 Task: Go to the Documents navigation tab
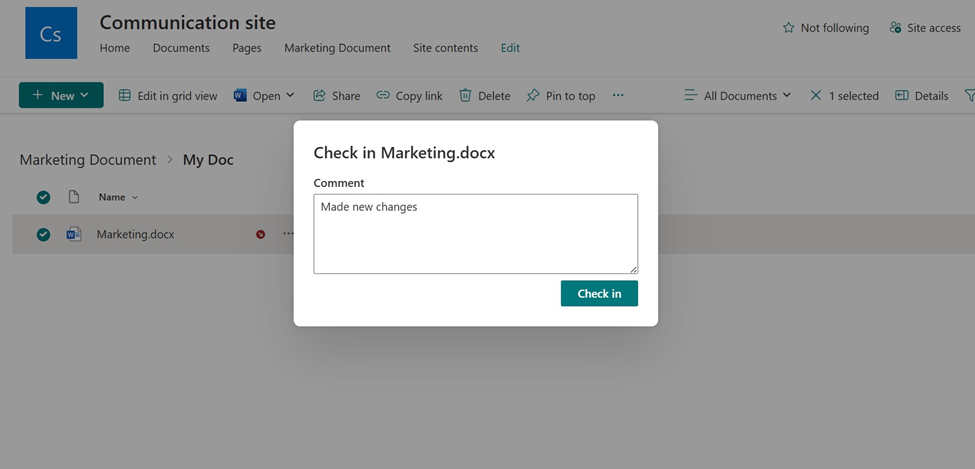click(x=181, y=48)
